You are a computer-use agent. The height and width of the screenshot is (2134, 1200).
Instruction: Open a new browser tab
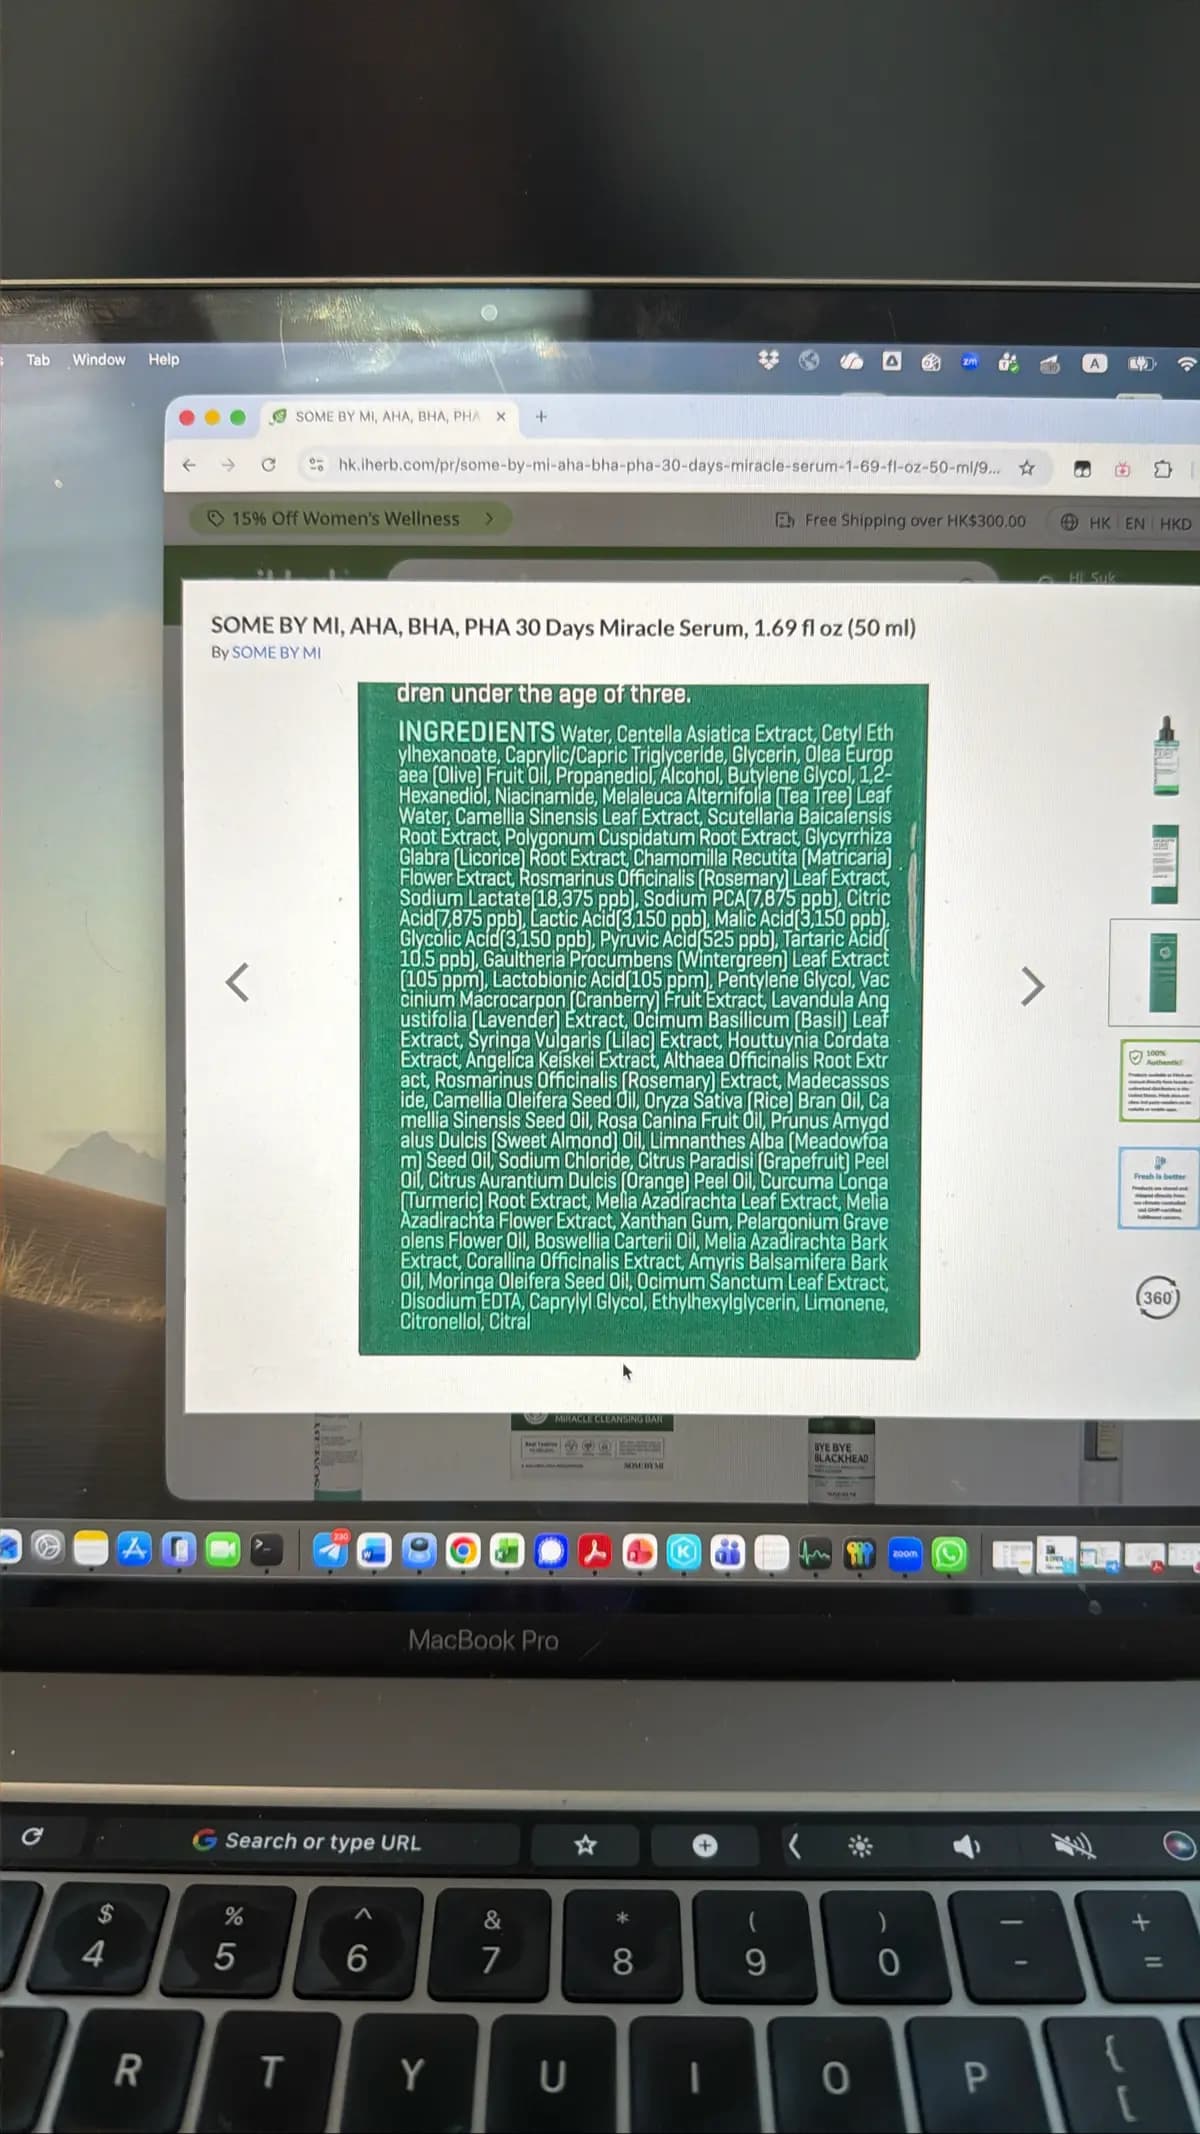[541, 416]
